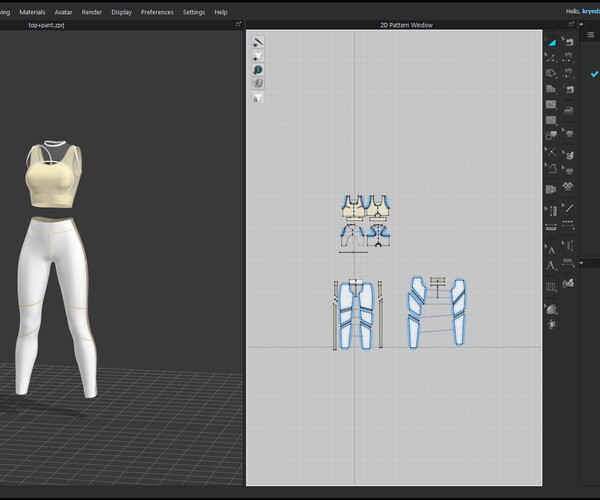Click the blue checkmark in right panel
The image size is (600, 500).
pyautogui.click(x=594, y=74)
